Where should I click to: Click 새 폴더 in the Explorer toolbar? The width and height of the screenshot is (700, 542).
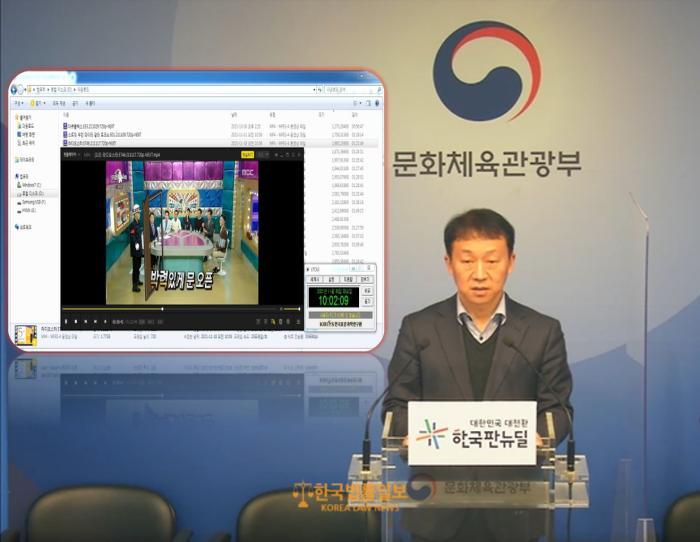tap(90, 103)
